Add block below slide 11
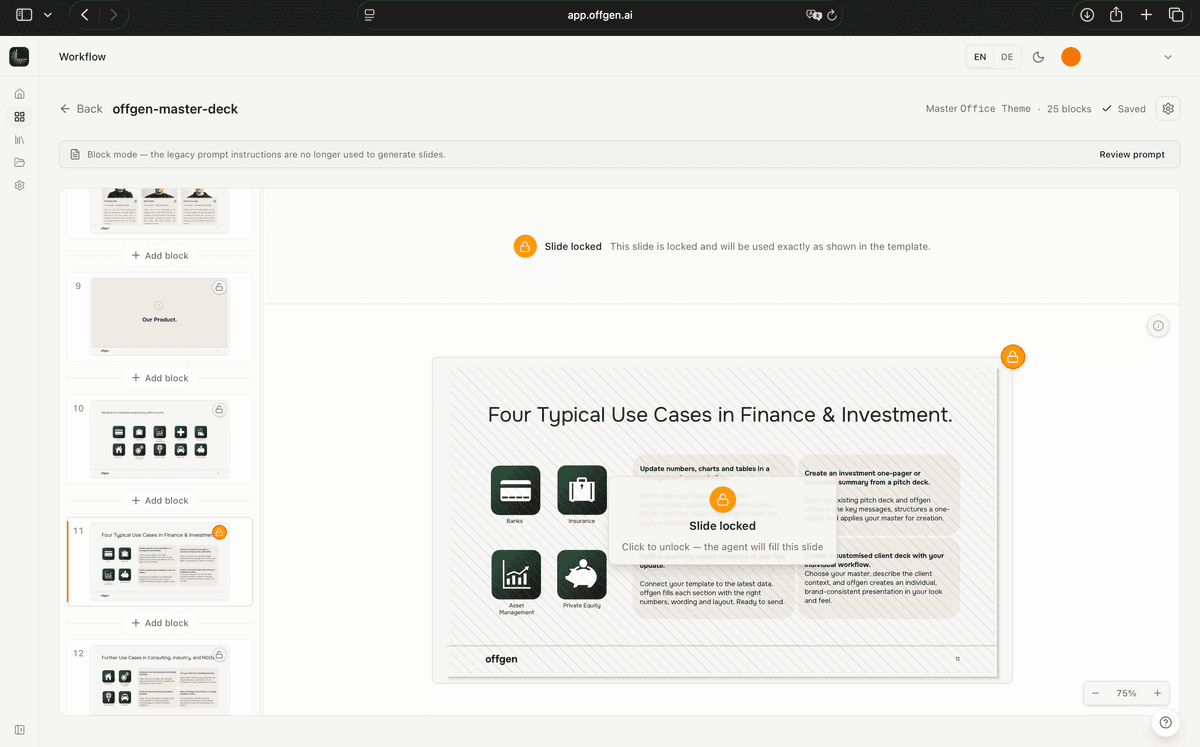1200x747 pixels. (x=160, y=623)
